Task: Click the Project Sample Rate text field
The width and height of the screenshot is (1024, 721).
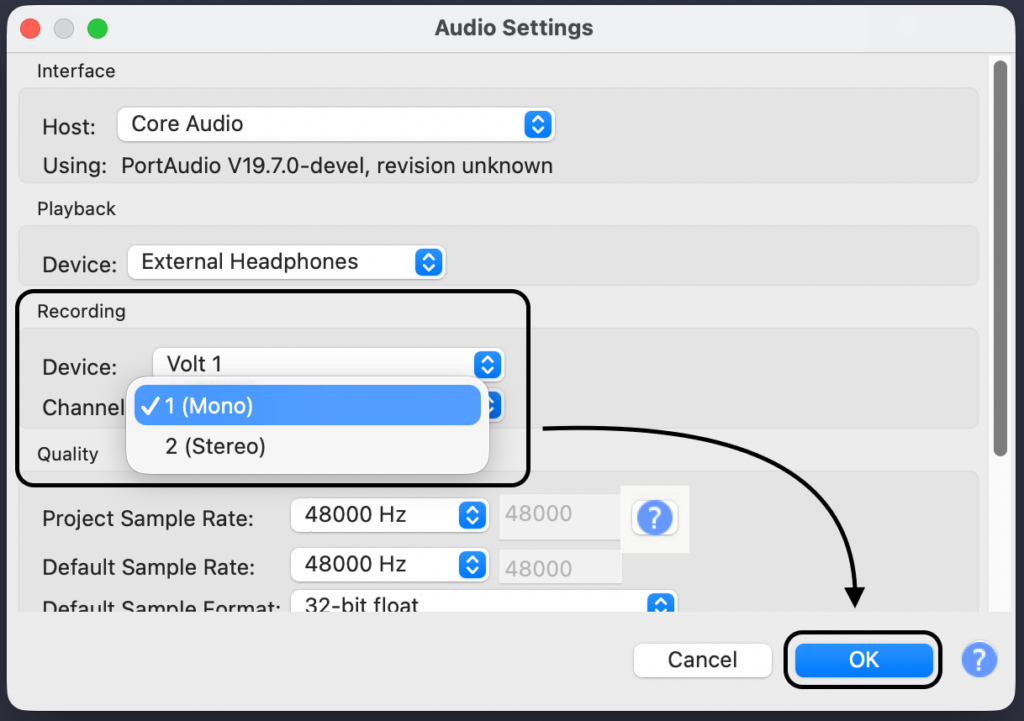Action: click(559, 515)
